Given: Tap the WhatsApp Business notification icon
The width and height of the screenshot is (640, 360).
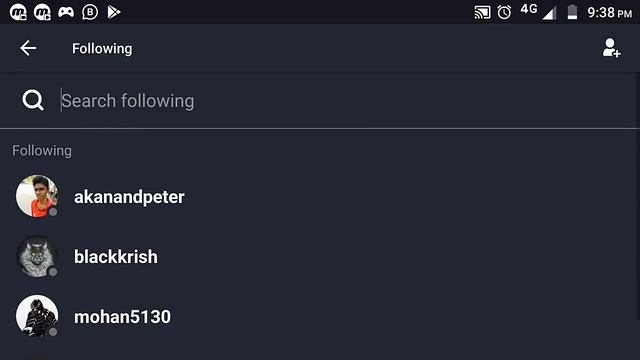Looking at the screenshot, I should point(90,12).
